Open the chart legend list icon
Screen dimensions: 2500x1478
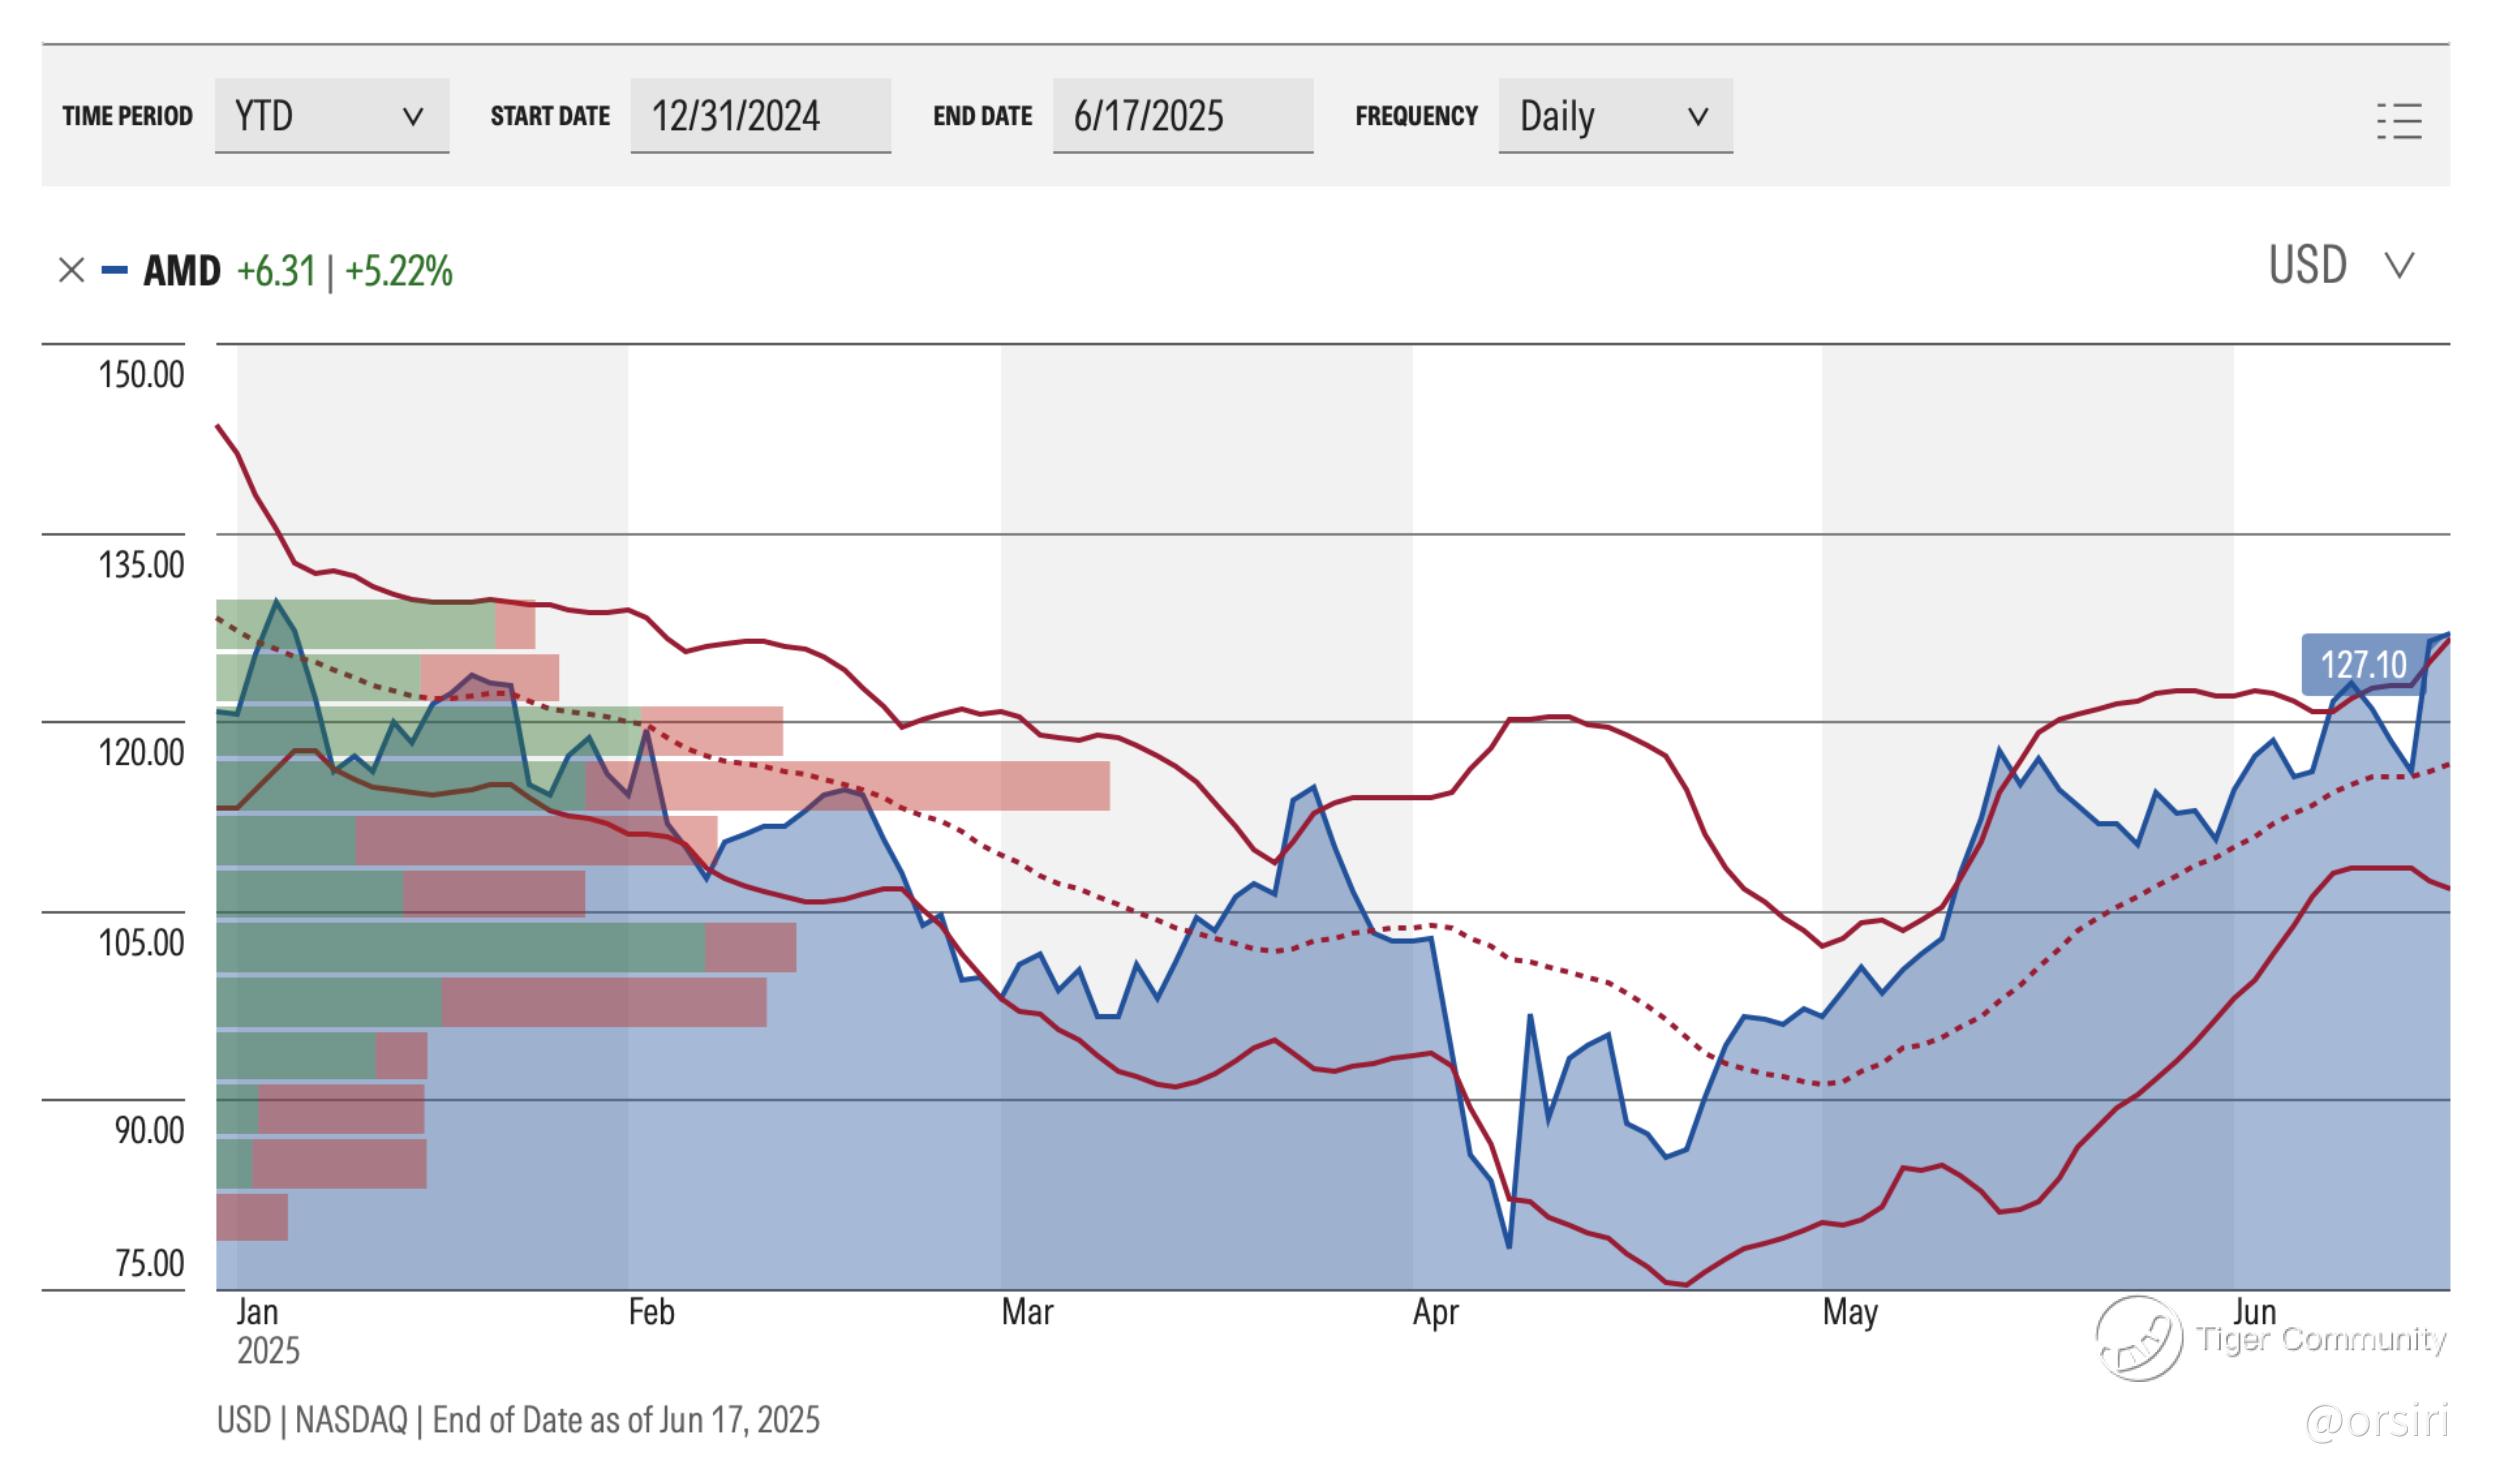coord(2398,121)
